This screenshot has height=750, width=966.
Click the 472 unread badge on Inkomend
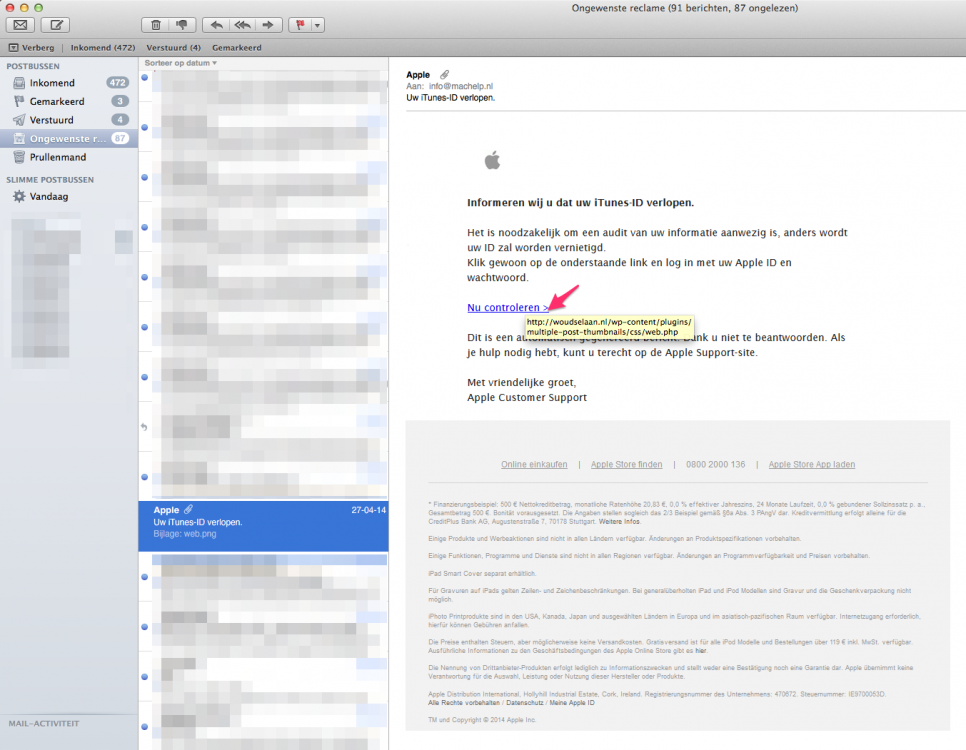tap(117, 83)
